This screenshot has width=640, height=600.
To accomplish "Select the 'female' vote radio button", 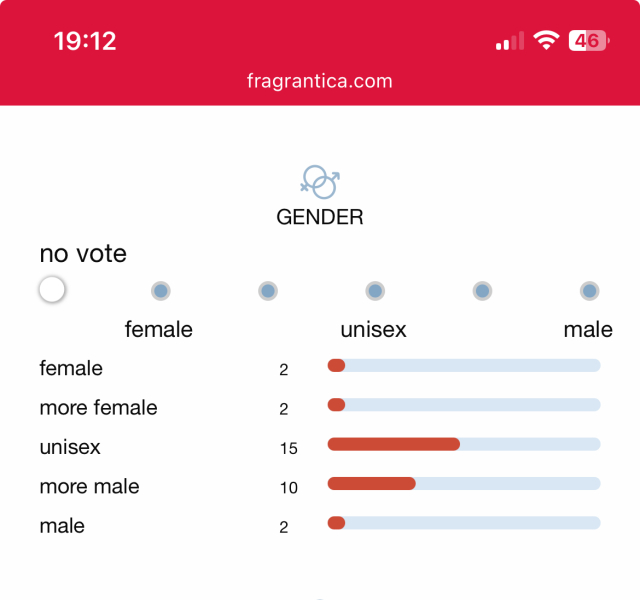I will pyautogui.click(x=160, y=291).
